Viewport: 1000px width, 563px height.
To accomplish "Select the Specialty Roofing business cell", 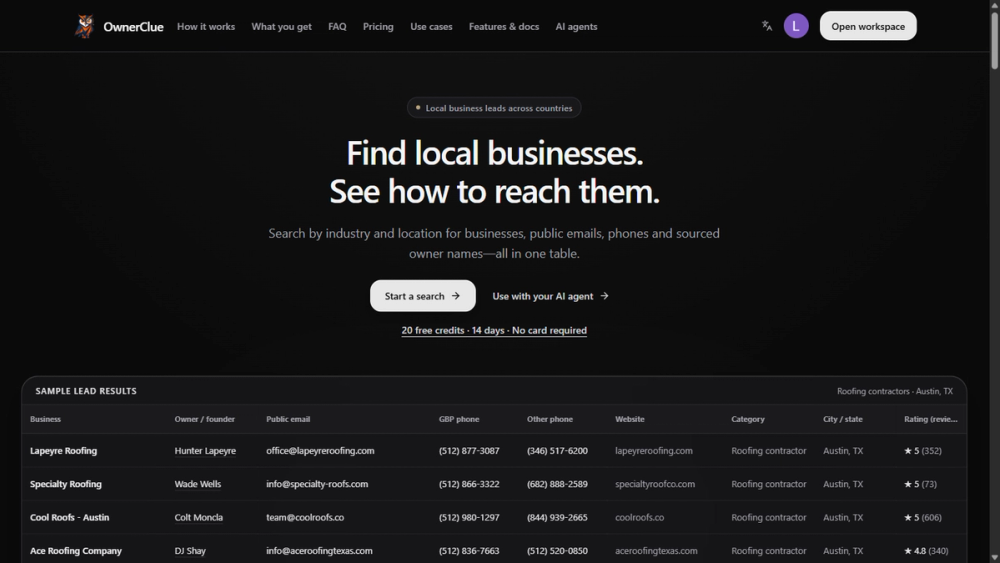I will click(x=66, y=484).
